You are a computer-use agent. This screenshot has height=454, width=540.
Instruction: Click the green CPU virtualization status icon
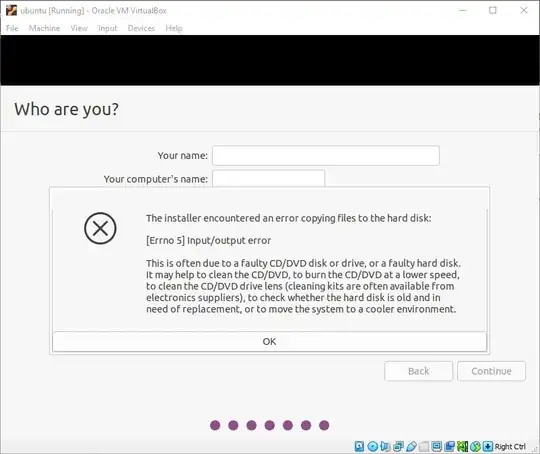pos(463,446)
